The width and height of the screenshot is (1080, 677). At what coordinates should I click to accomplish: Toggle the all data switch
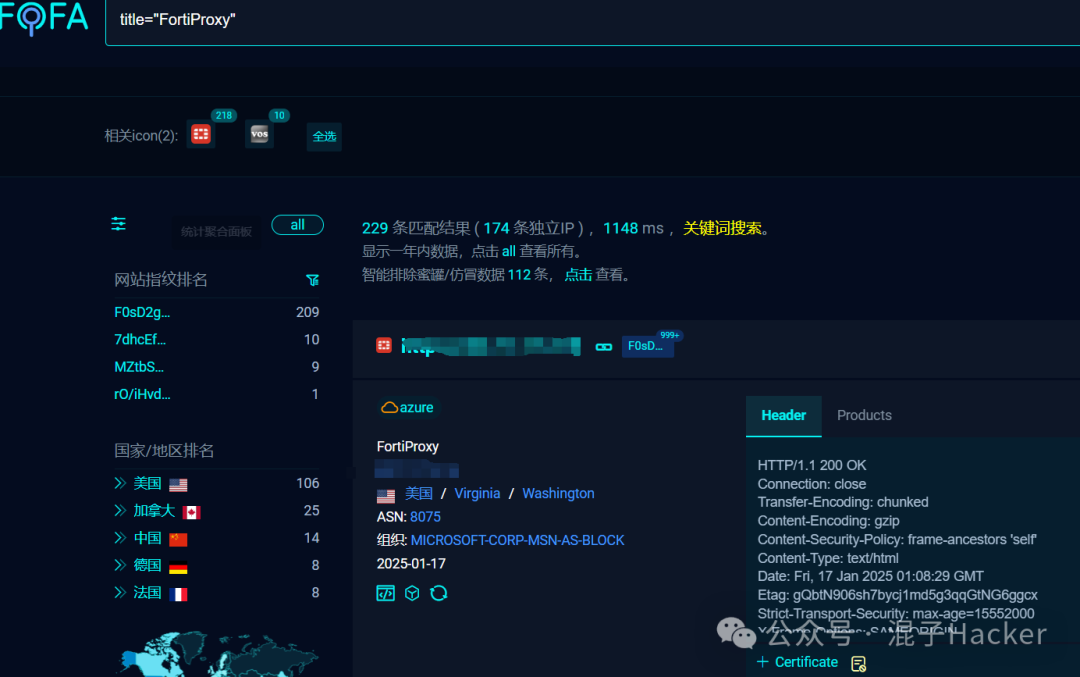tap(298, 225)
